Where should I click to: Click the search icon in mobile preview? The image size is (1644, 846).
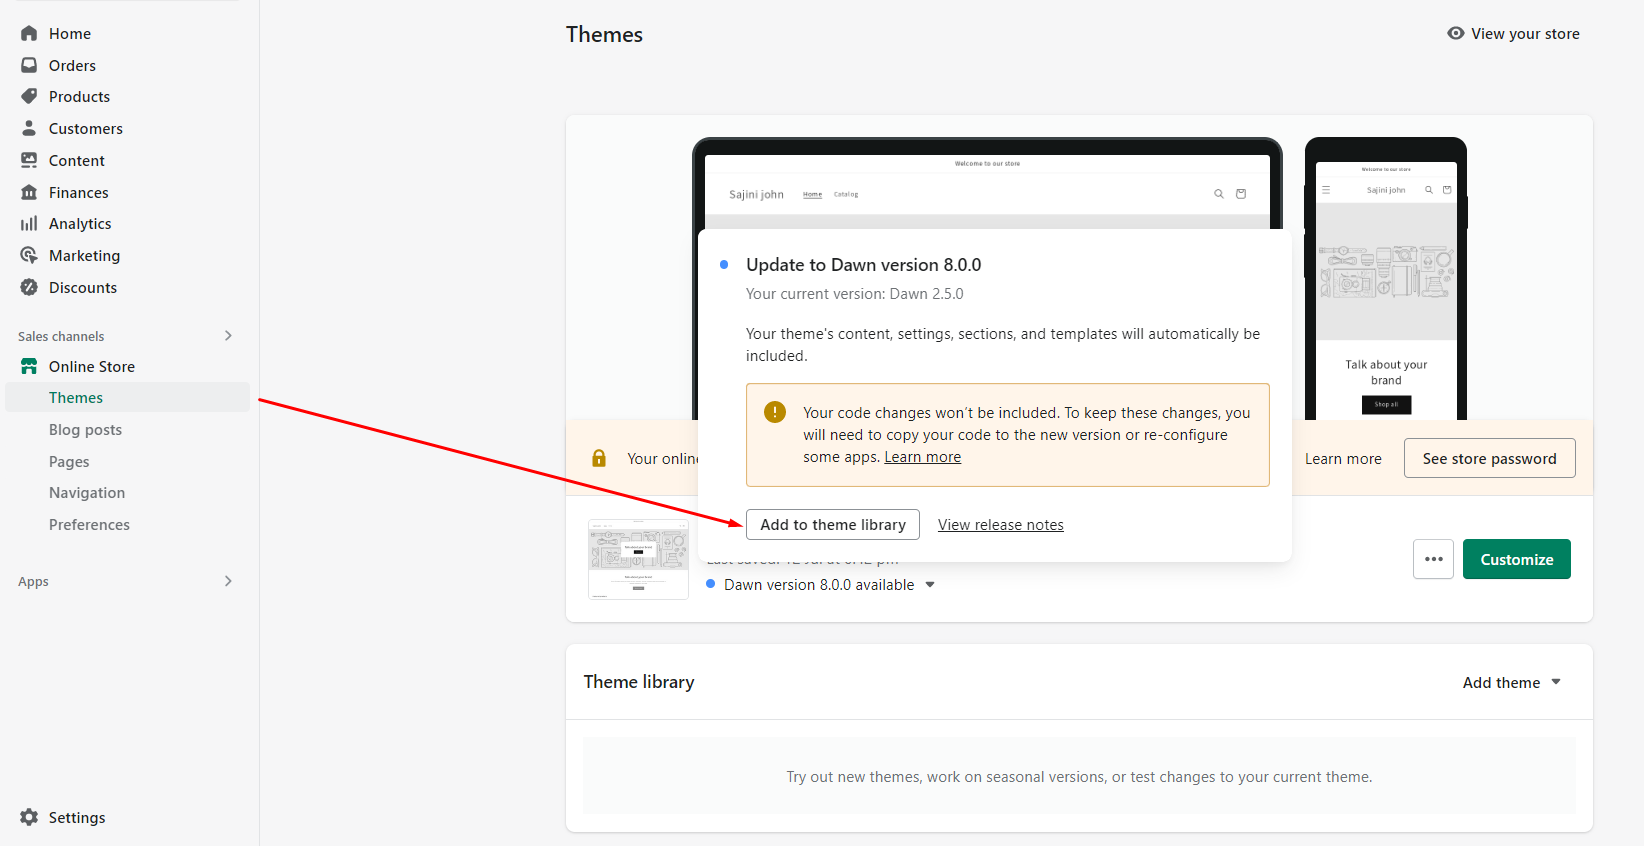(1429, 189)
